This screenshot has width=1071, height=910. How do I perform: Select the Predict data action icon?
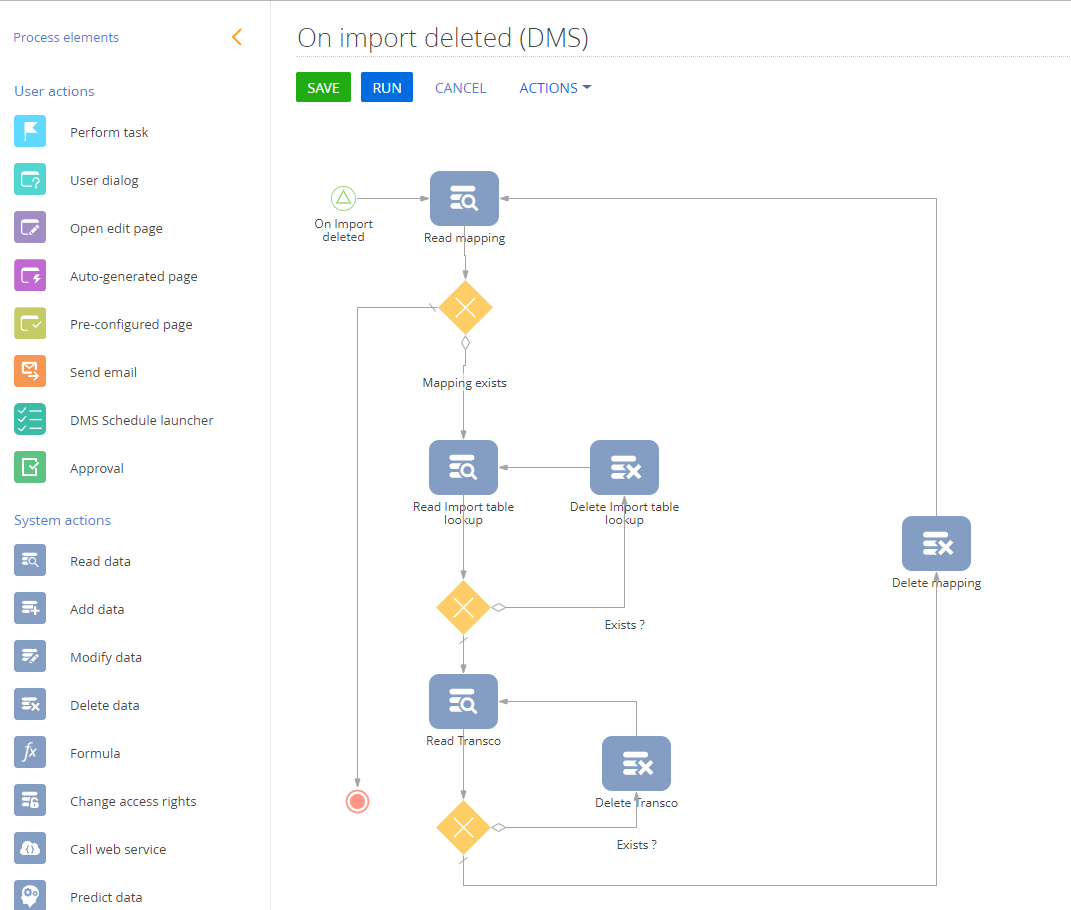29,893
